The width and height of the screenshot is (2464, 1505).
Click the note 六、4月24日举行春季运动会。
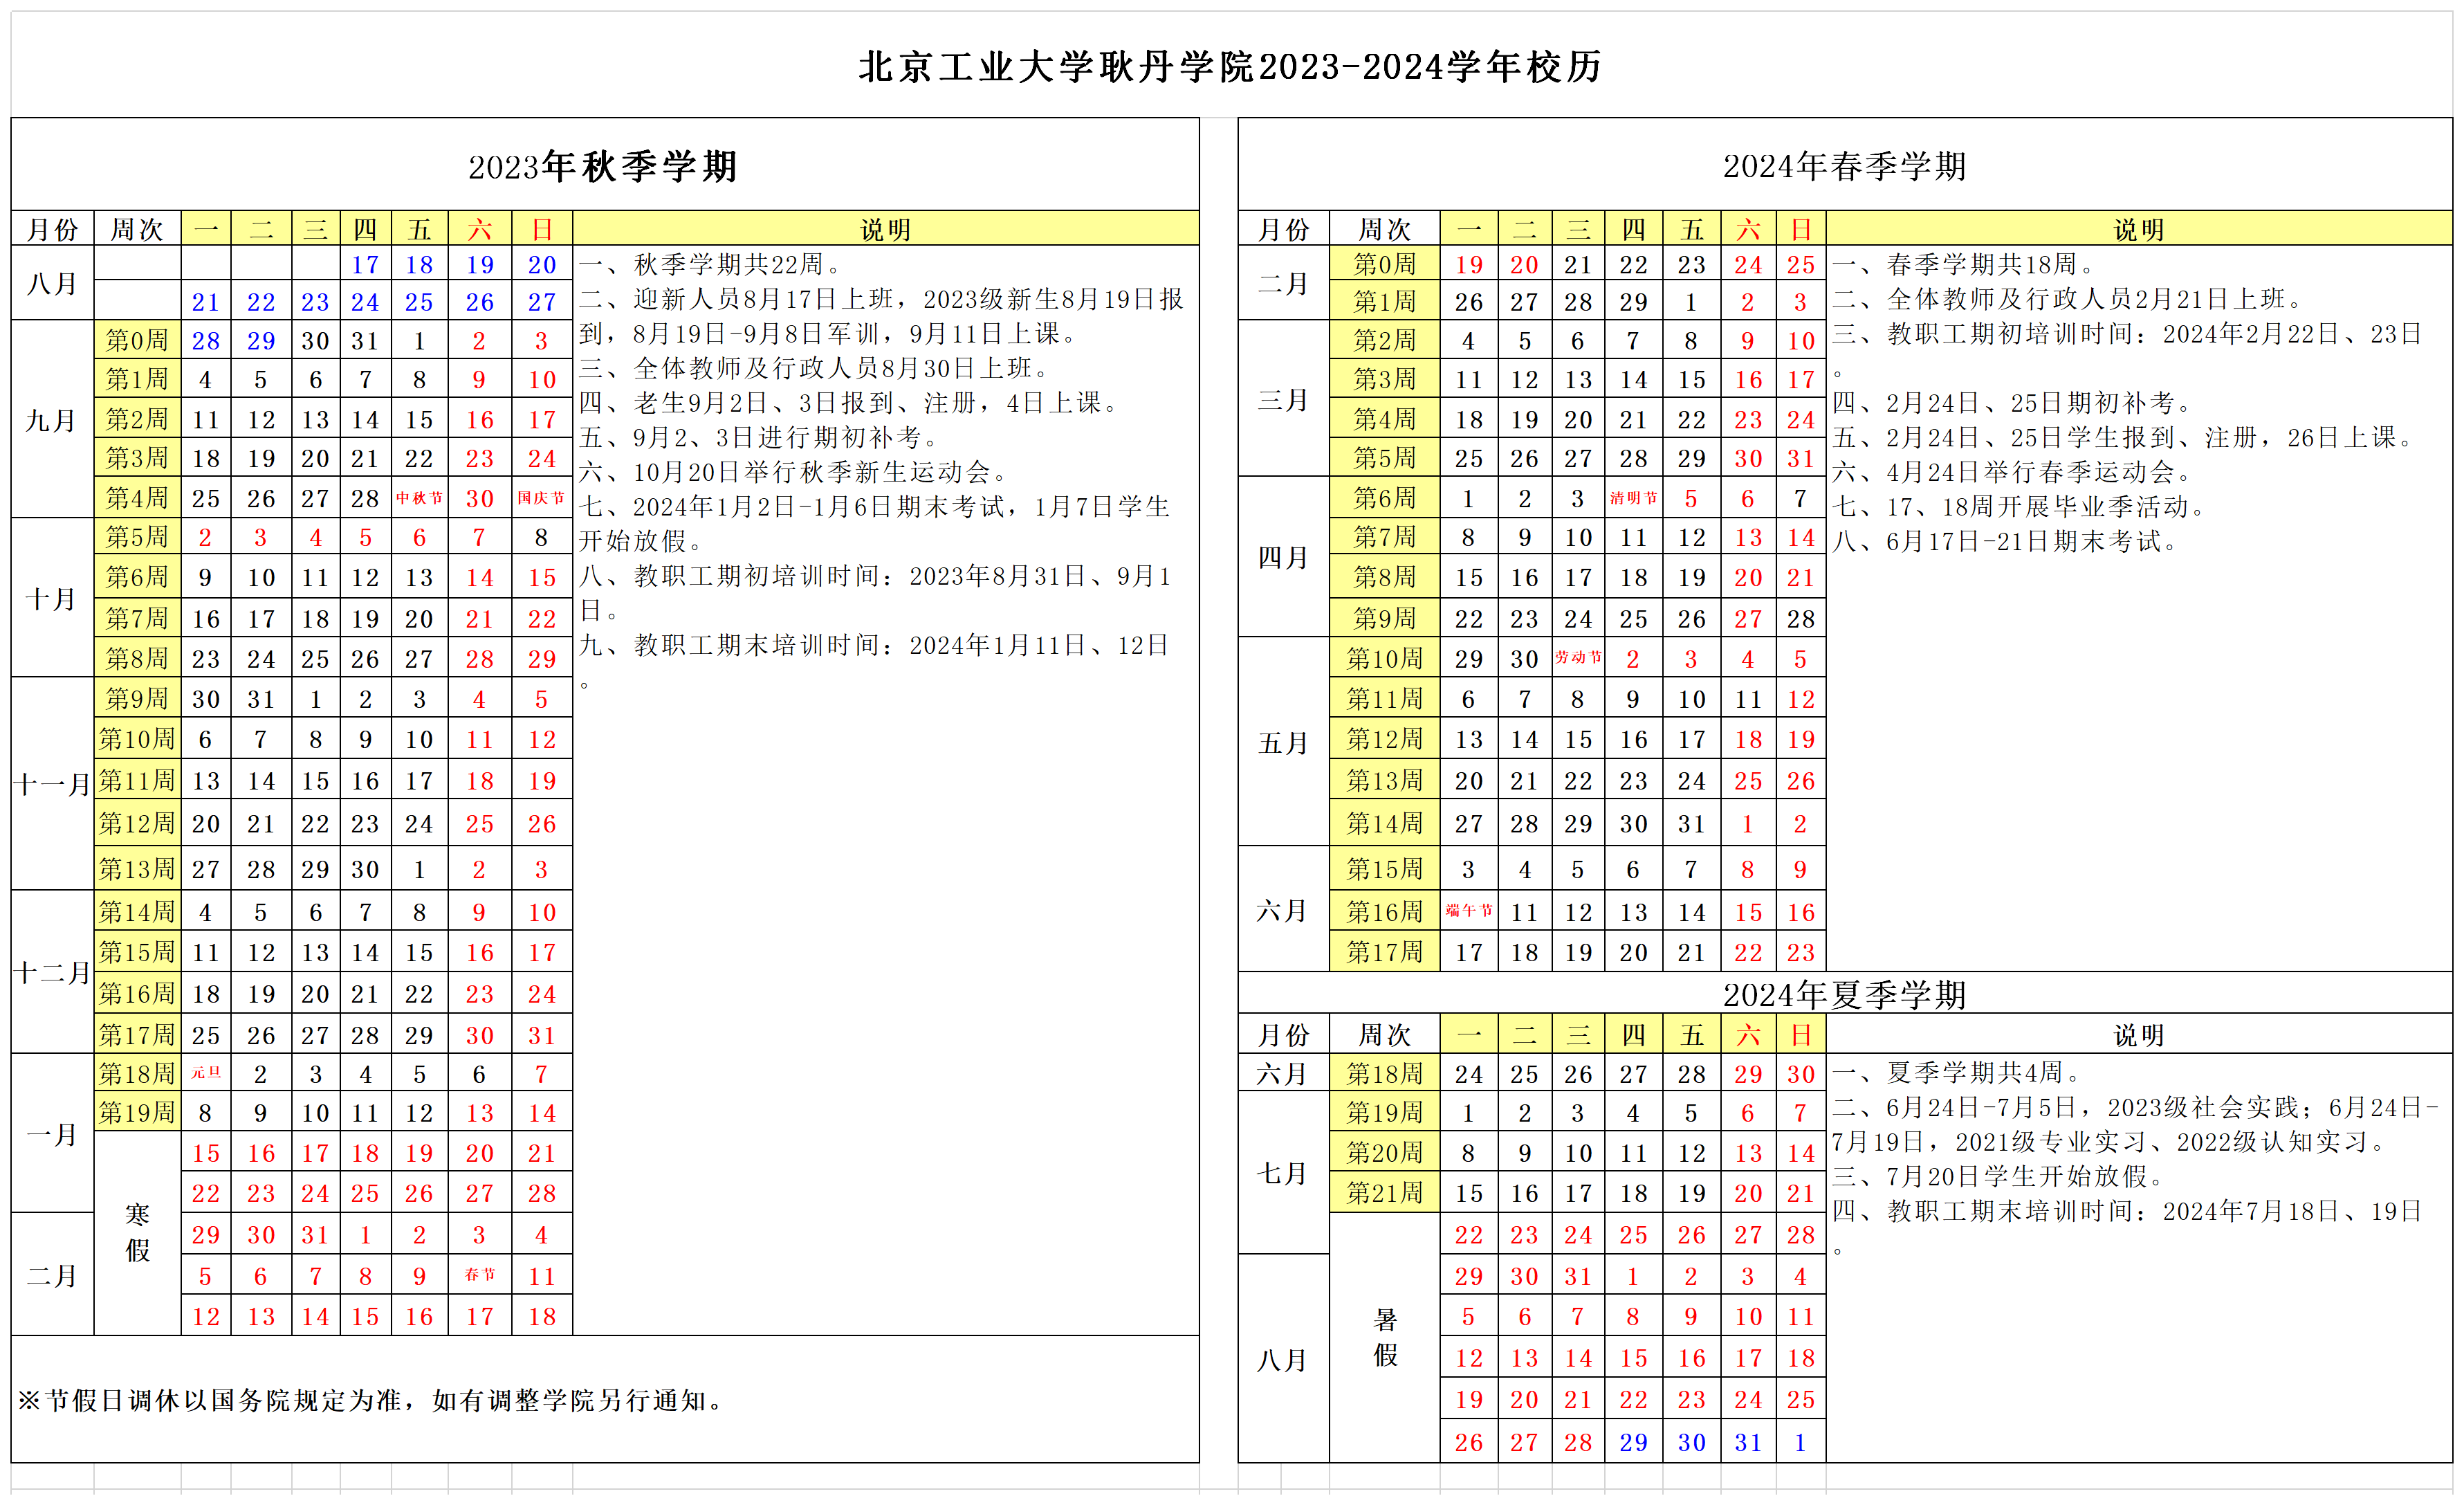point(2014,471)
